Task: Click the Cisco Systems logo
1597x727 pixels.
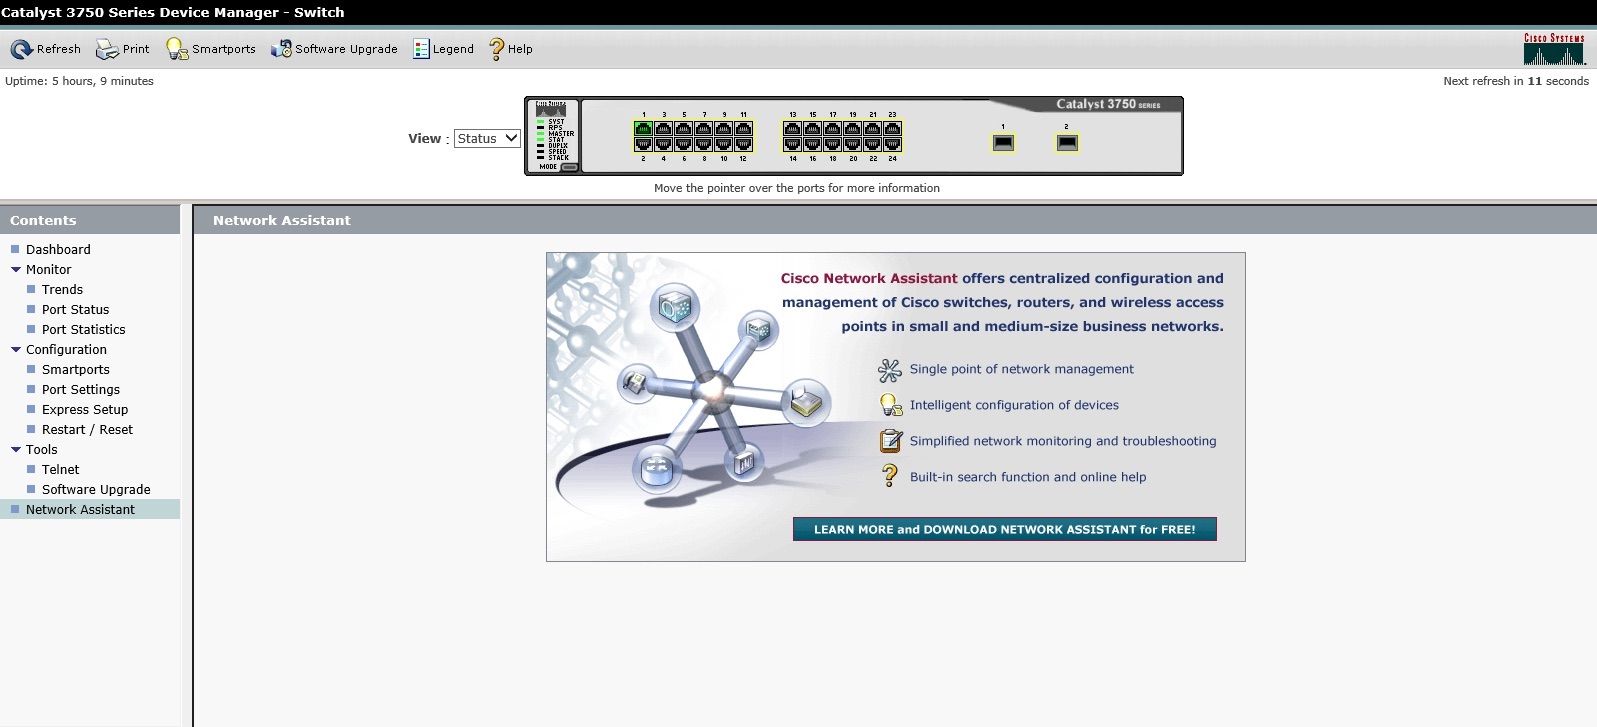Action: coord(1553,48)
